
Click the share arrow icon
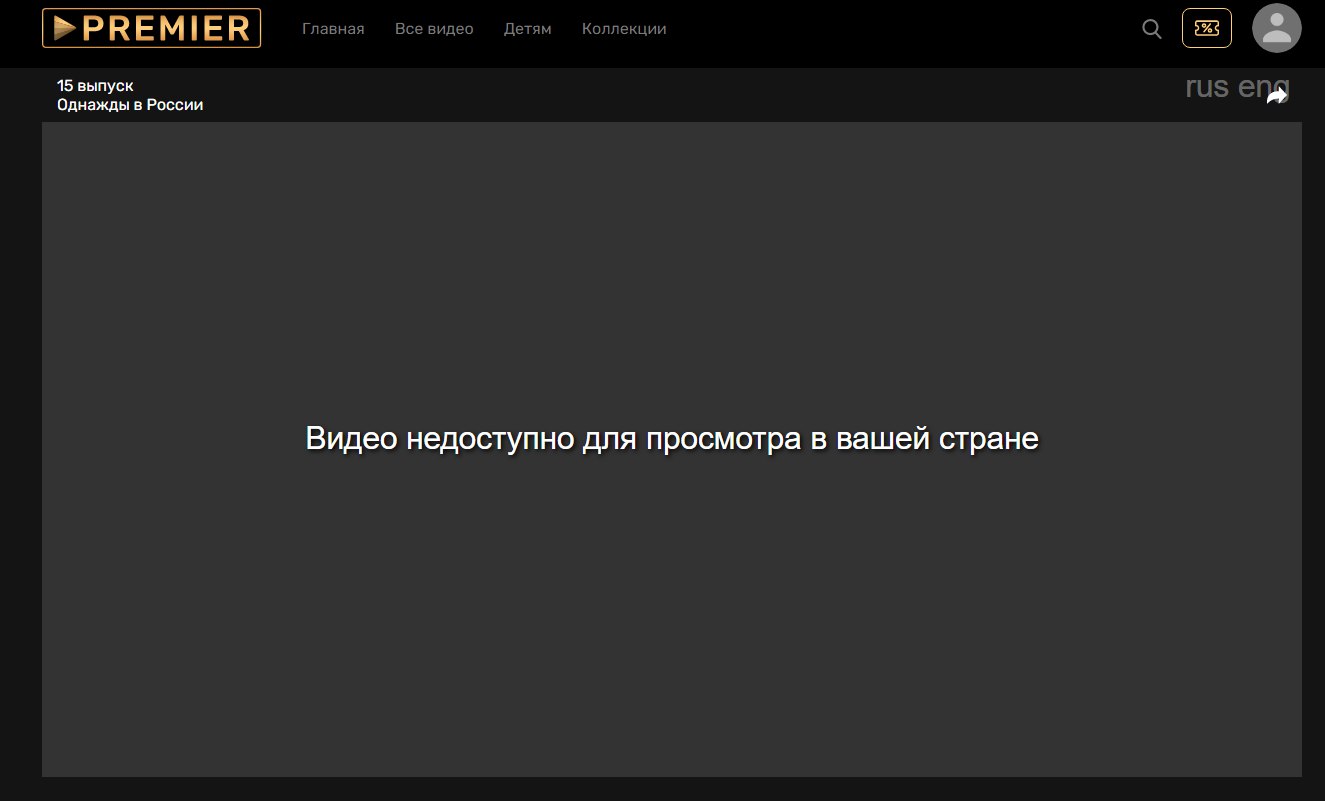[x=1277, y=96]
